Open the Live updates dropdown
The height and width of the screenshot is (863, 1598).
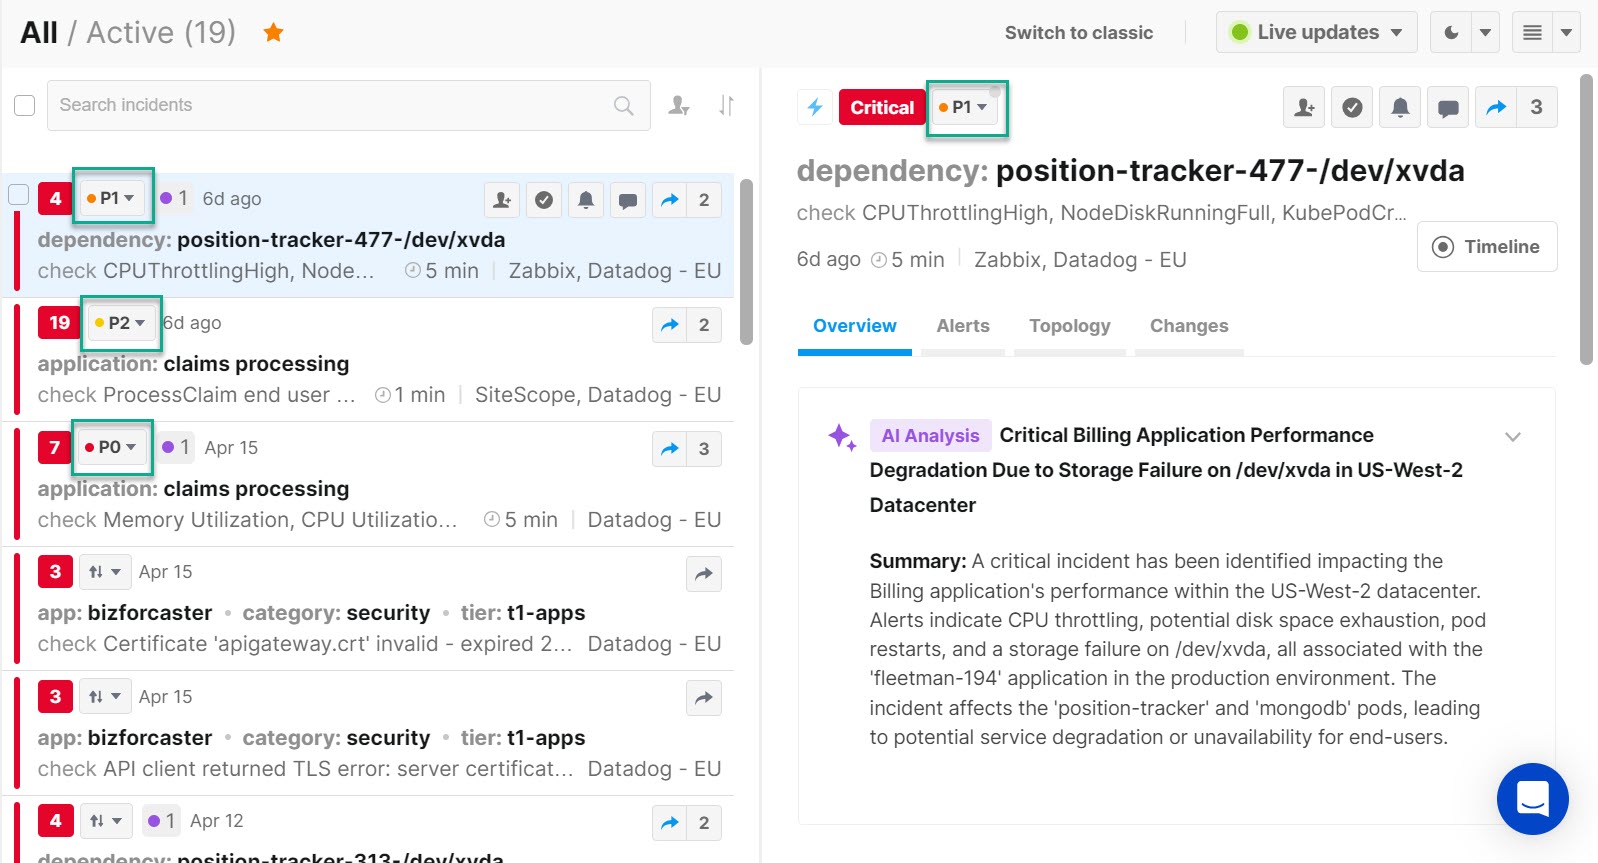(x=1317, y=33)
